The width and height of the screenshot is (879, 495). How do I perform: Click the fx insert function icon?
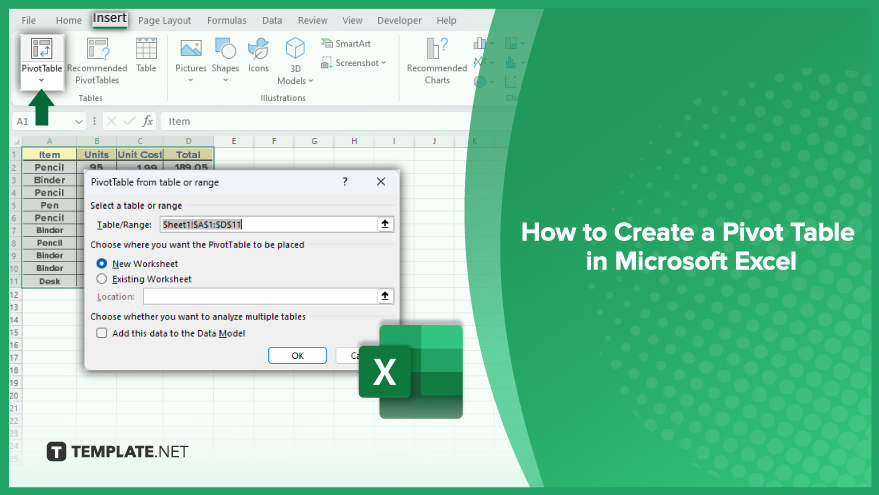point(147,121)
